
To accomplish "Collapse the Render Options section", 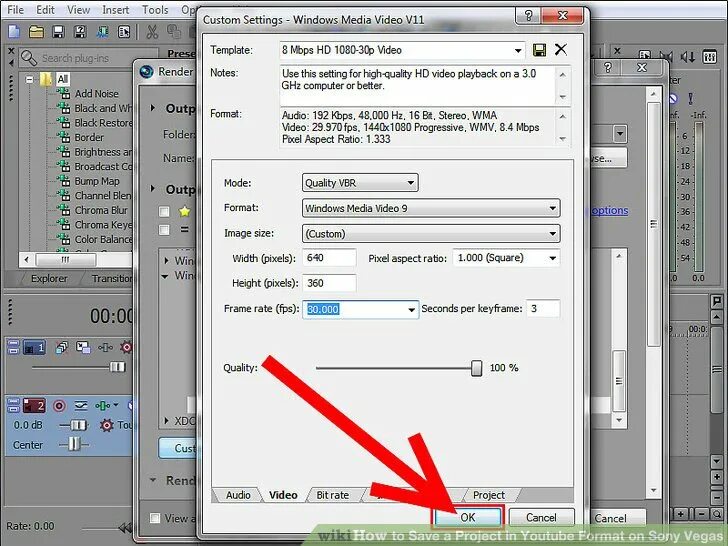I will point(153,480).
